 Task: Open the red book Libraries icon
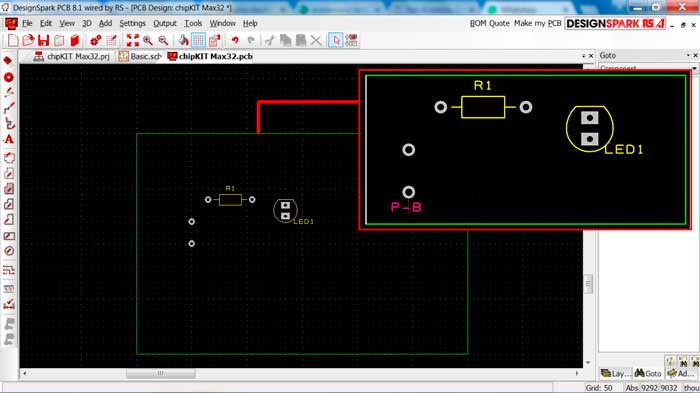pos(75,41)
